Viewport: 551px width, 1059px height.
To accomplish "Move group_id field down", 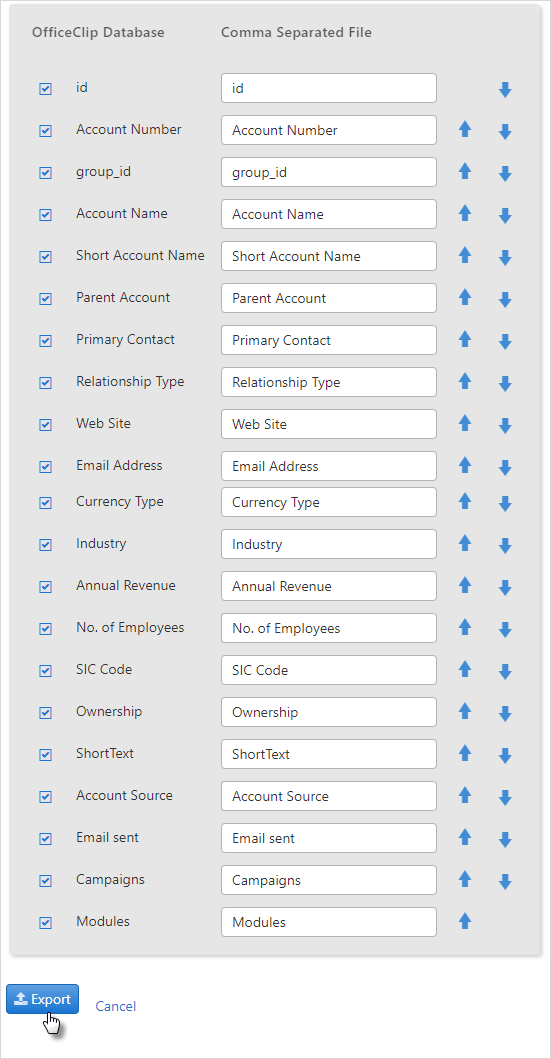I will click(x=505, y=174).
